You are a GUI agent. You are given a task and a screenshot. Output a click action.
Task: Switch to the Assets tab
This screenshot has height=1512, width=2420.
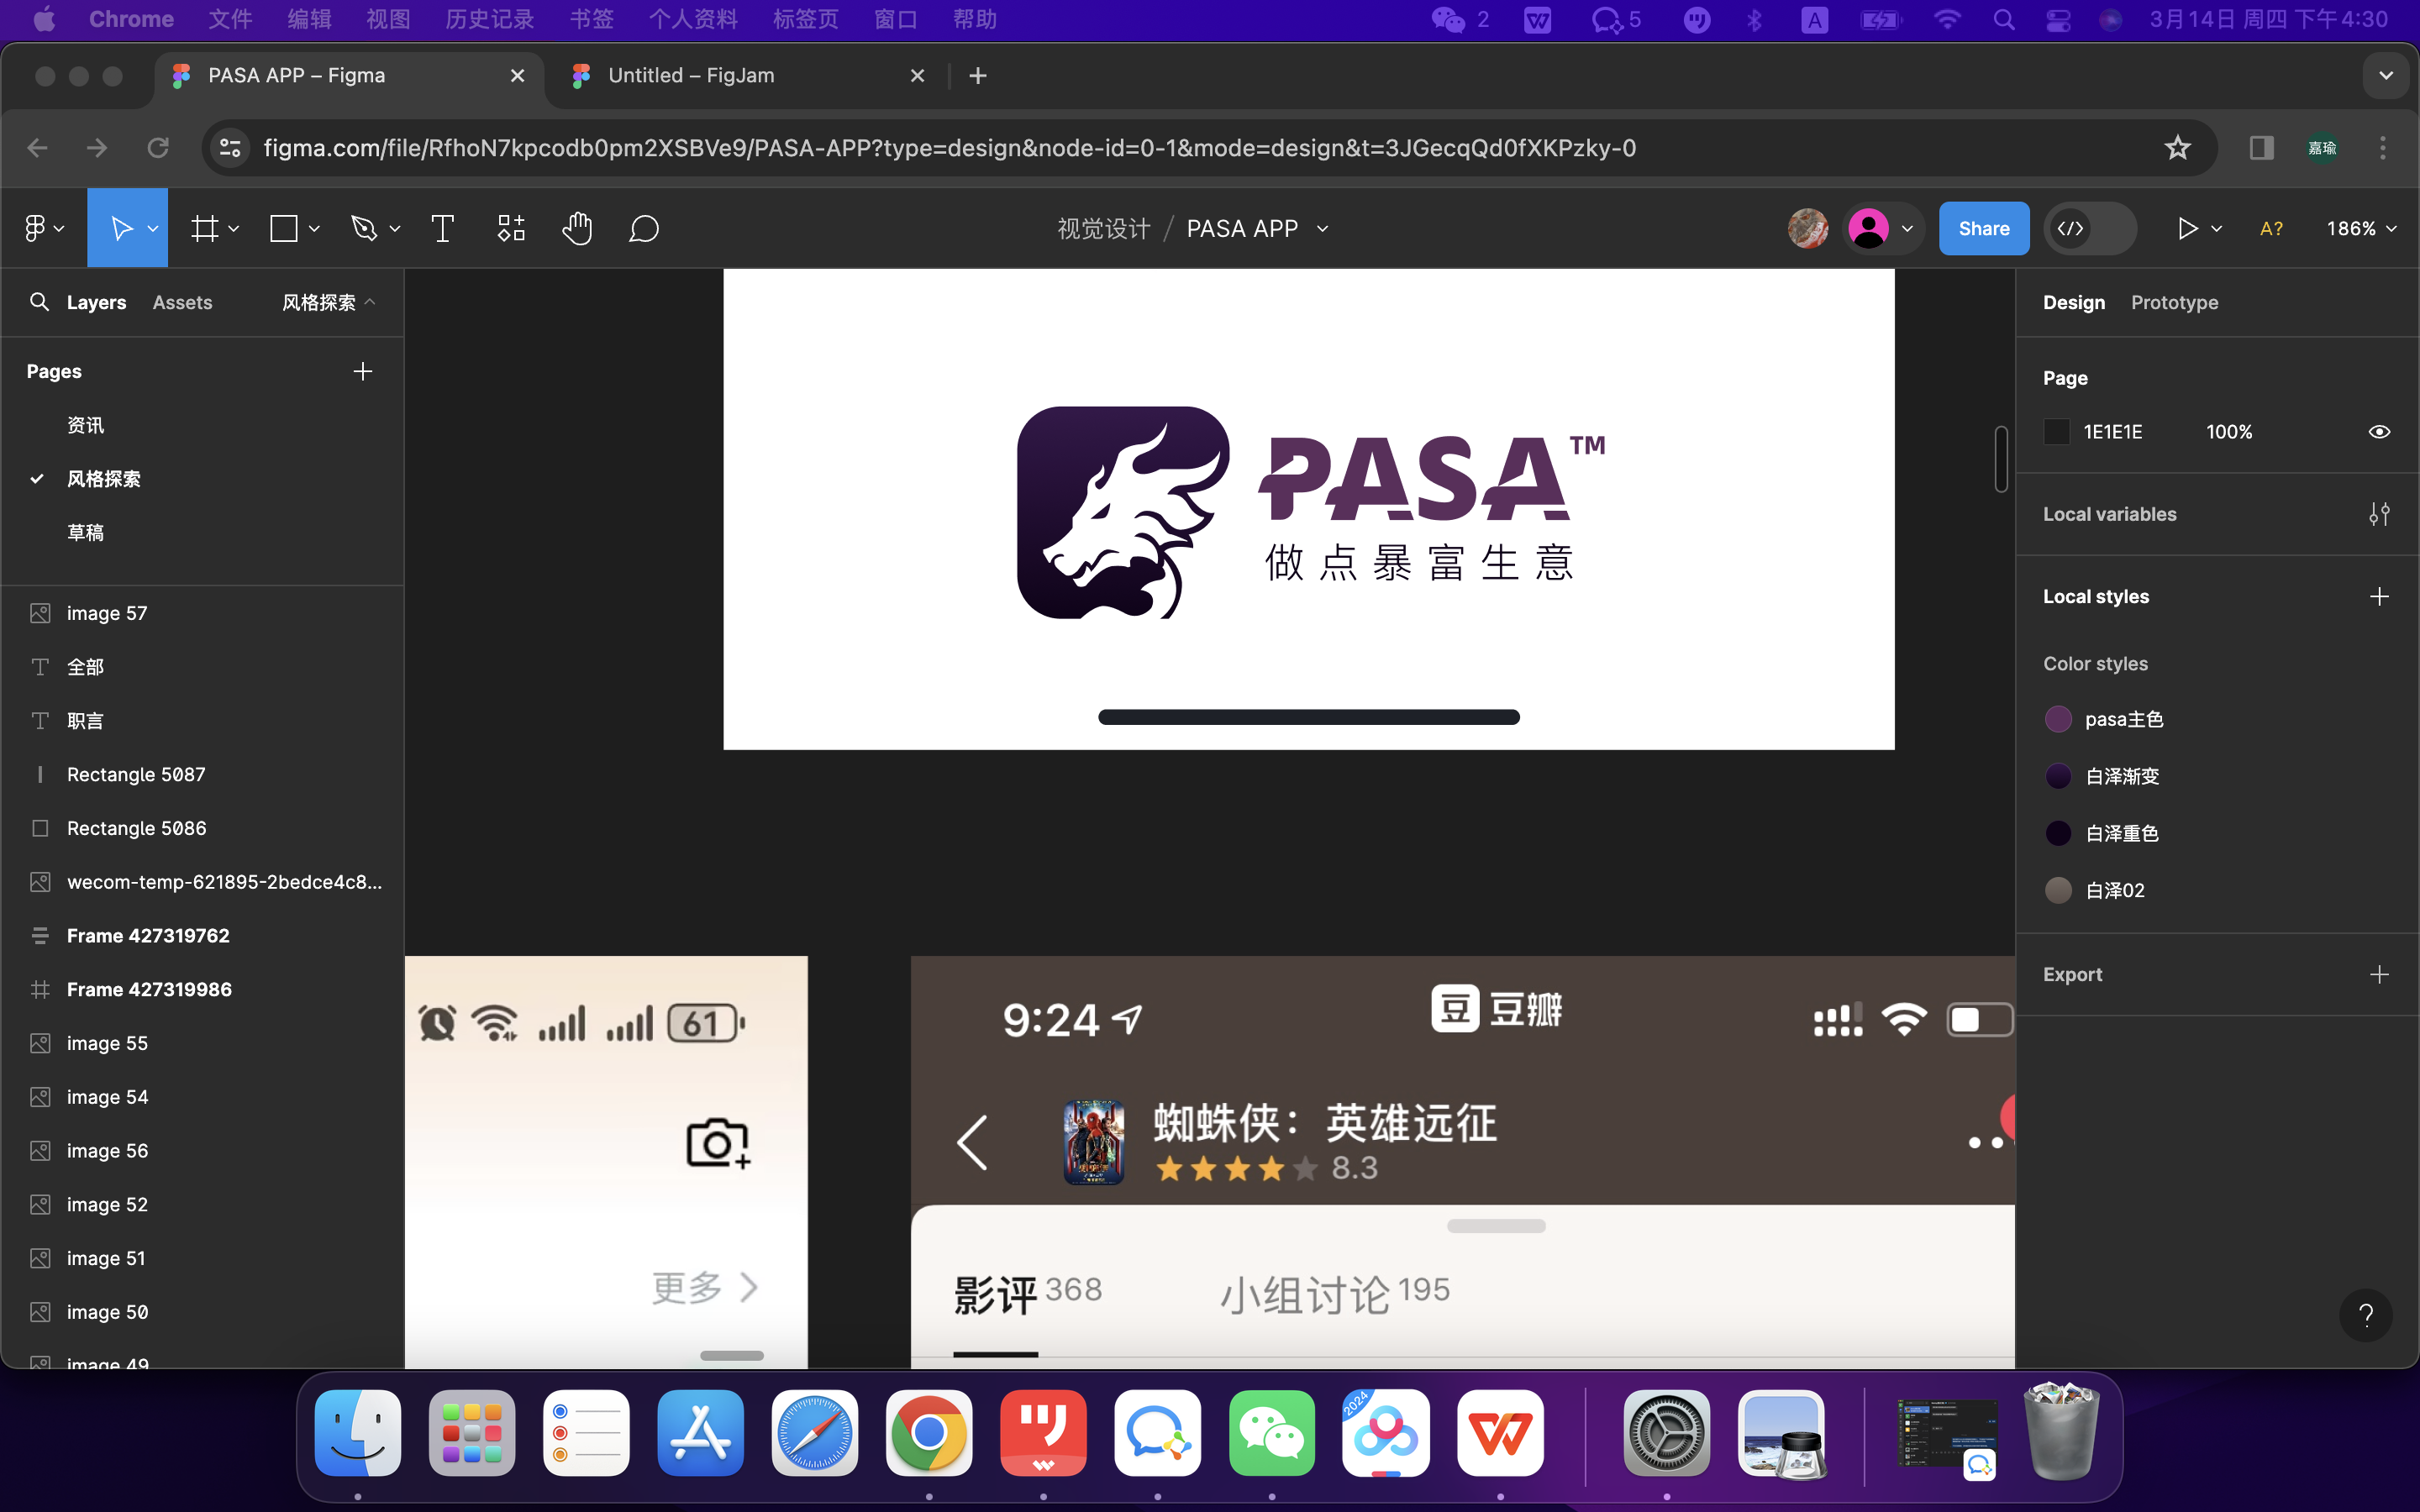coord(182,302)
